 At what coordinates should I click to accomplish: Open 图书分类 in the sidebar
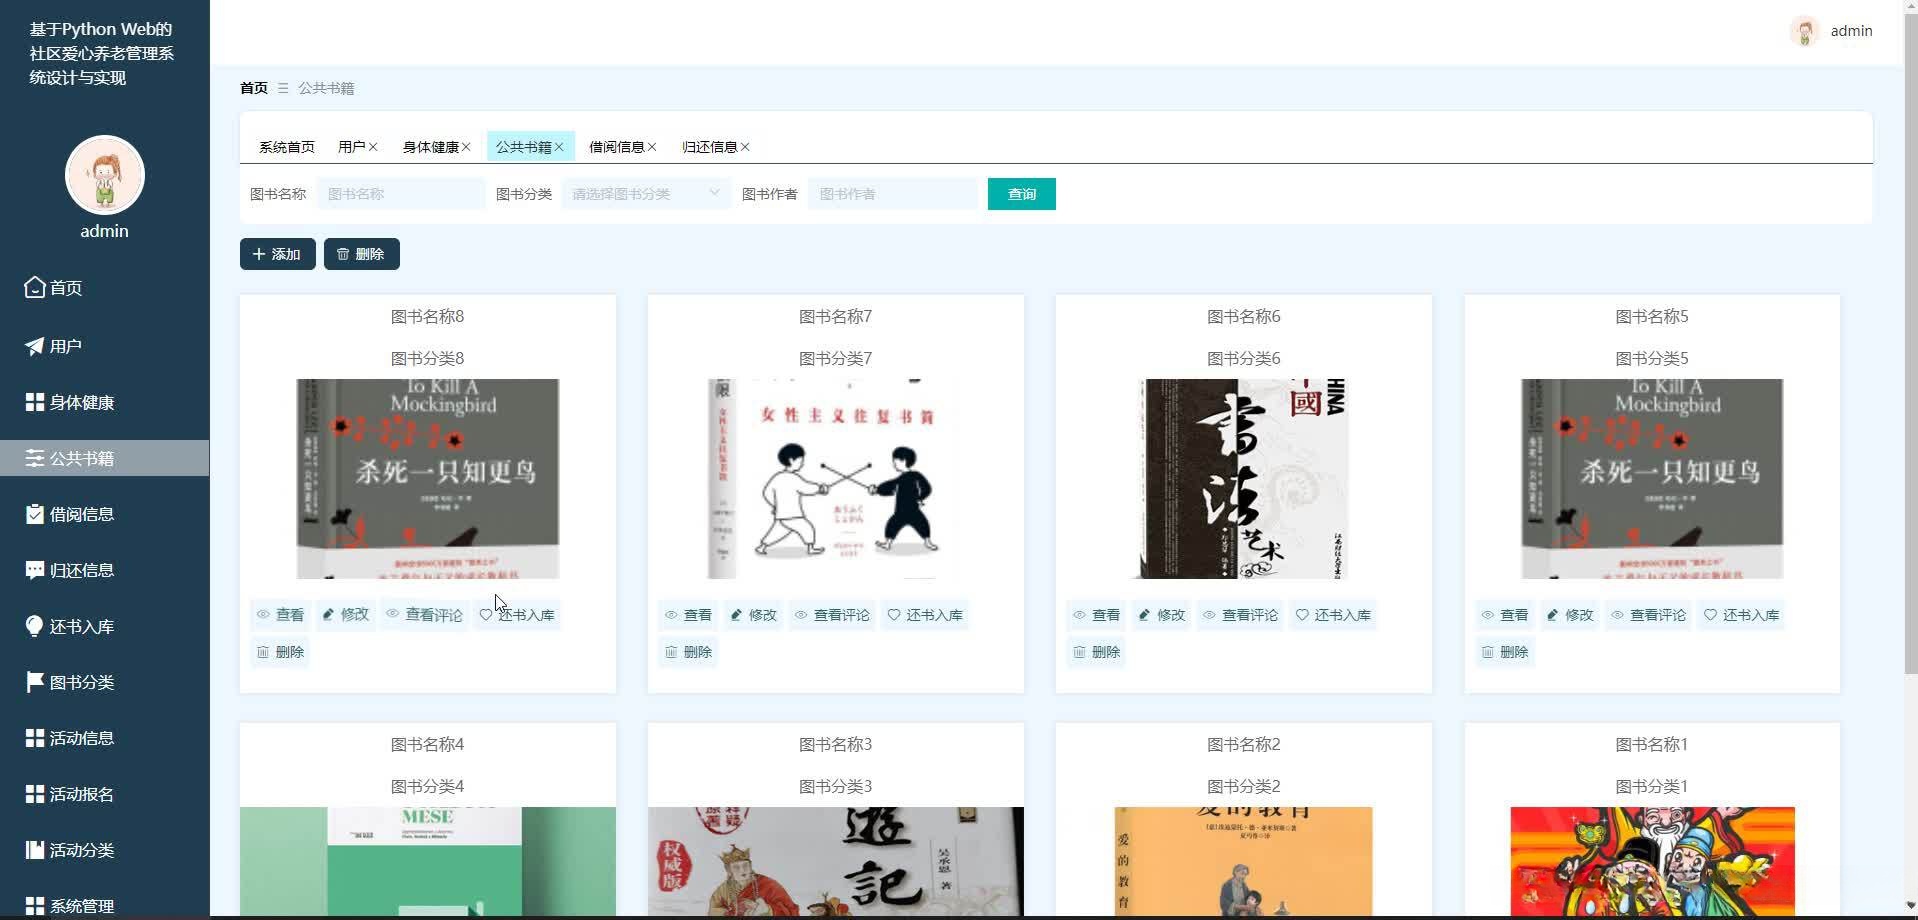(82, 682)
